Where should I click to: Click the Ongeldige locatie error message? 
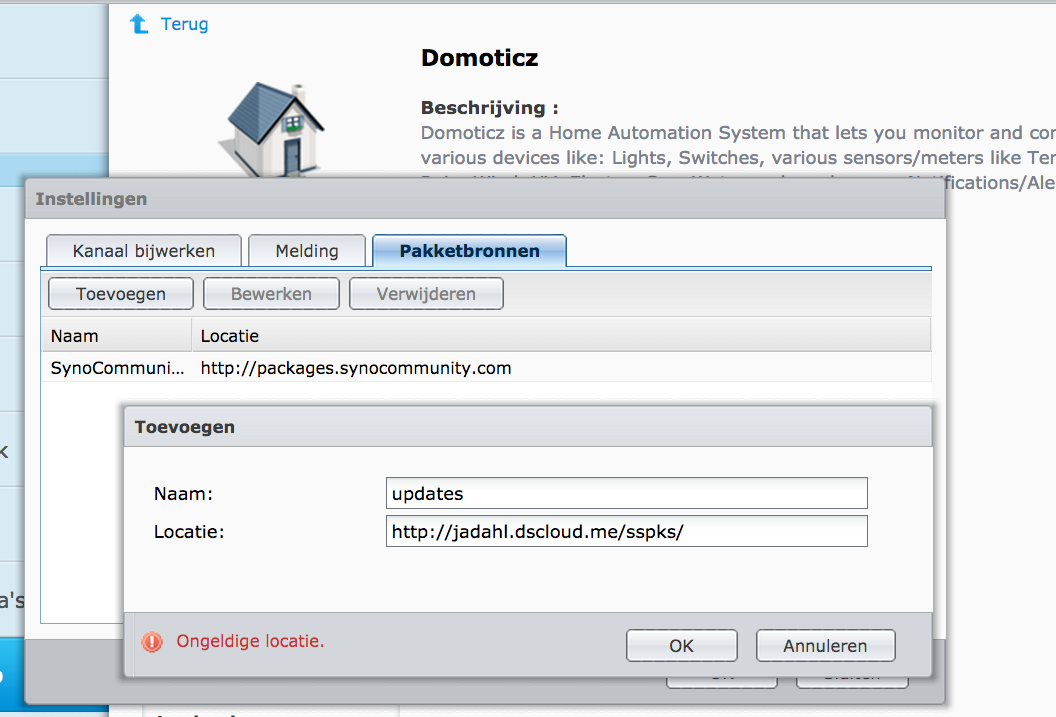251,641
